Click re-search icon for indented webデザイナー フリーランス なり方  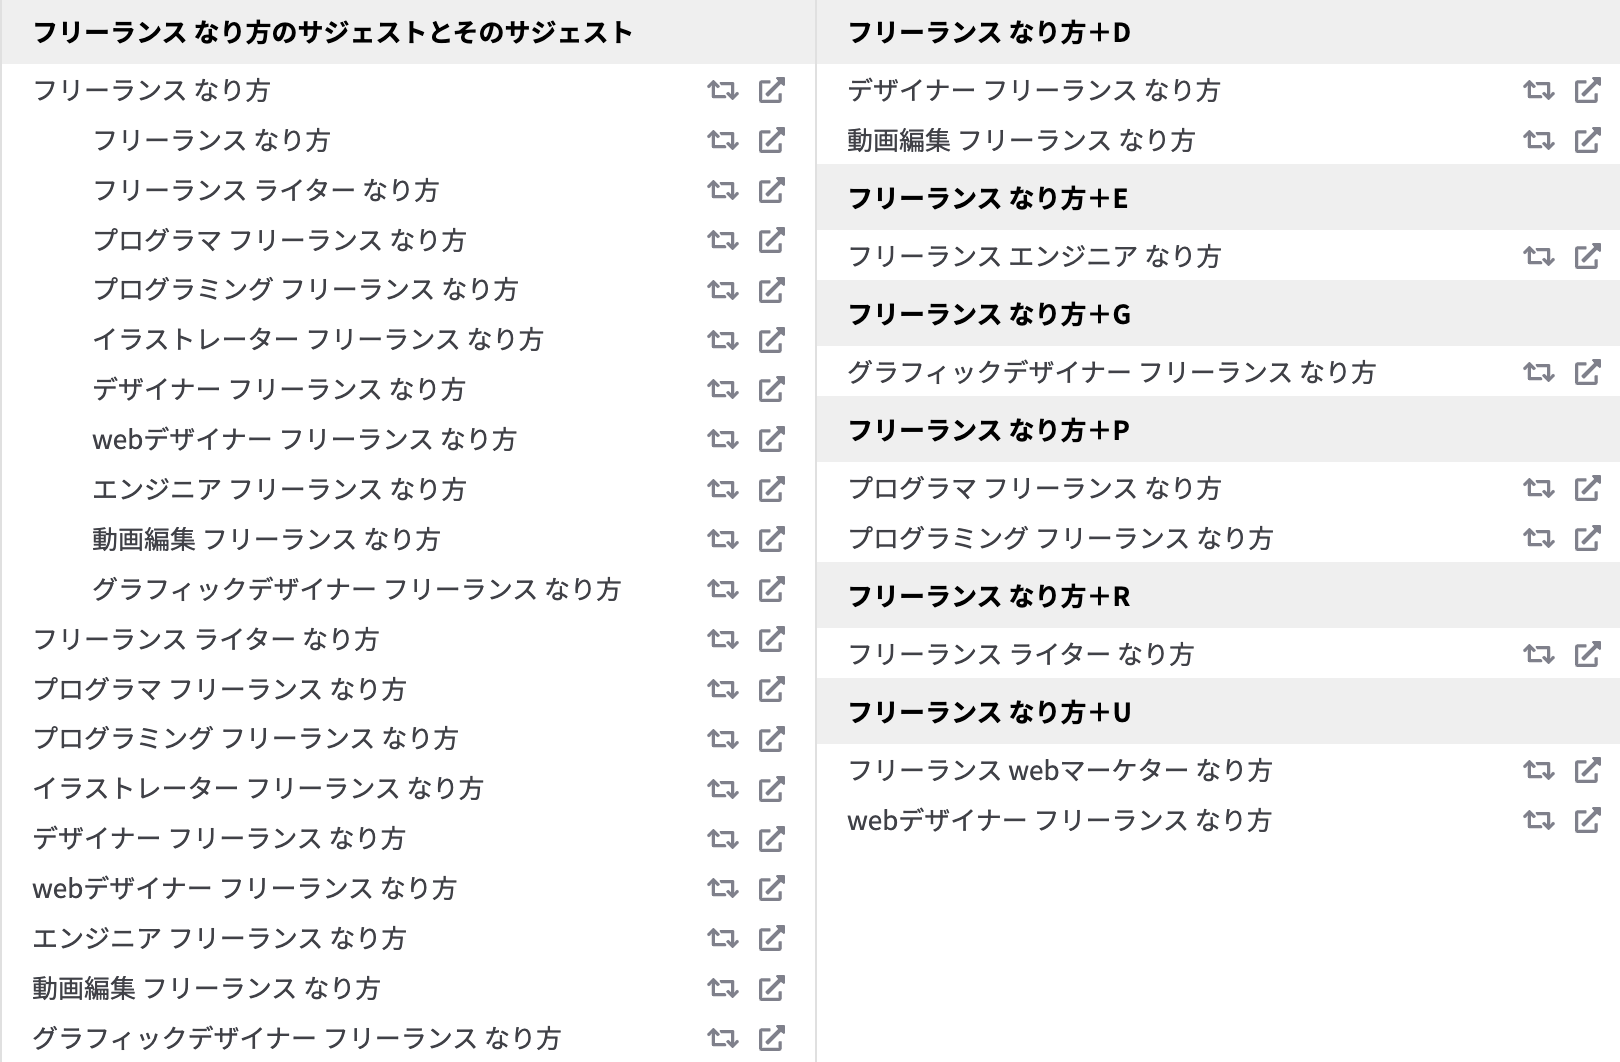click(x=722, y=440)
